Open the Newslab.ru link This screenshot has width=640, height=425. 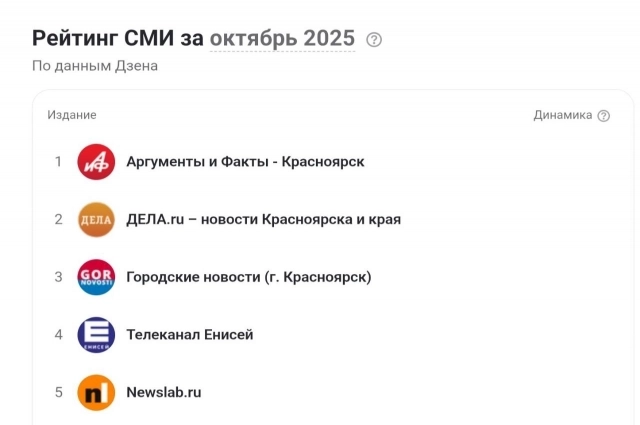coord(163,392)
